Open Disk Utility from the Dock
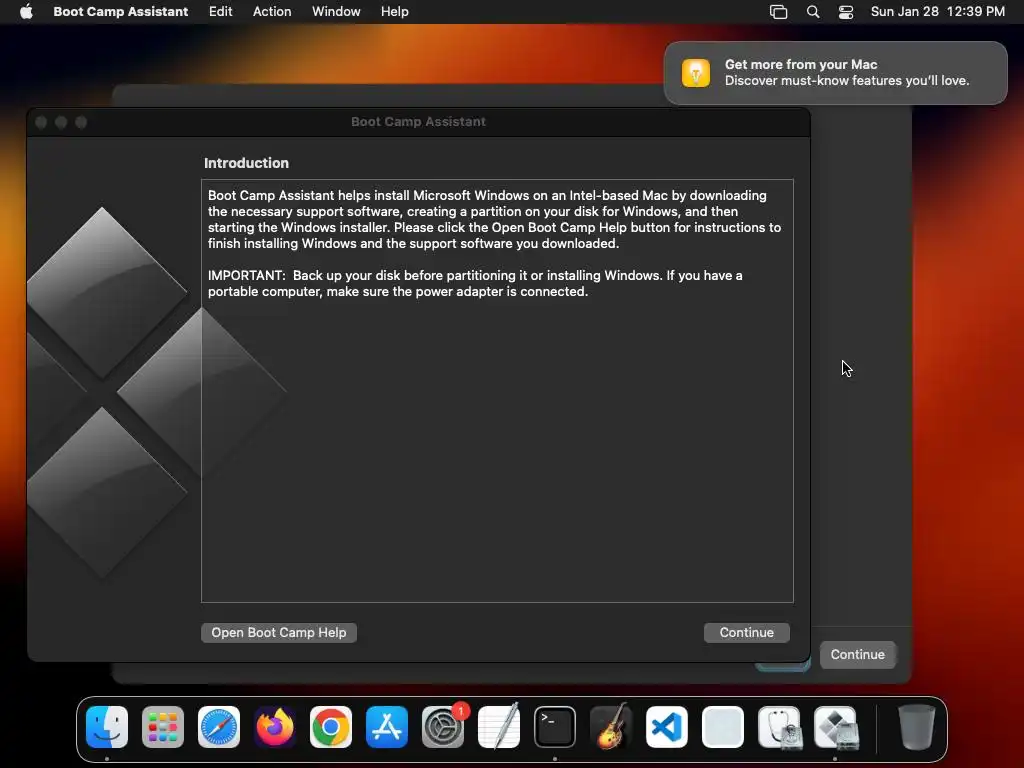The width and height of the screenshot is (1024, 768). click(x=778, y=727)
